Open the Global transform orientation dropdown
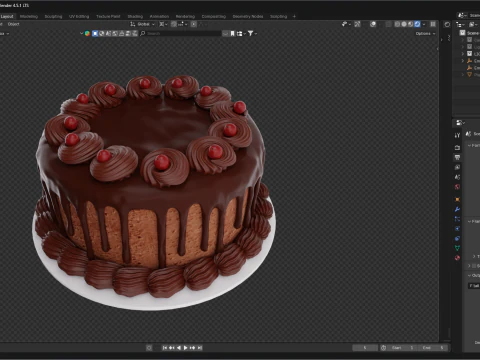Image resolution: width=480 pixels, height=360 pixels. point(143,24)
